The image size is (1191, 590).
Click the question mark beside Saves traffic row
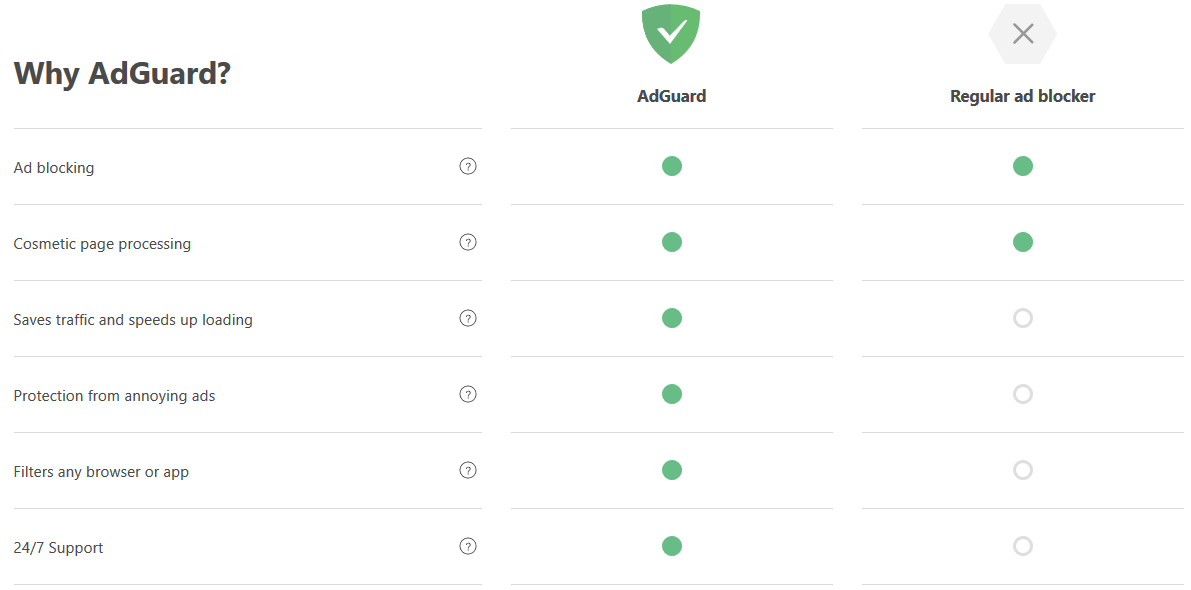click(467, 318)
